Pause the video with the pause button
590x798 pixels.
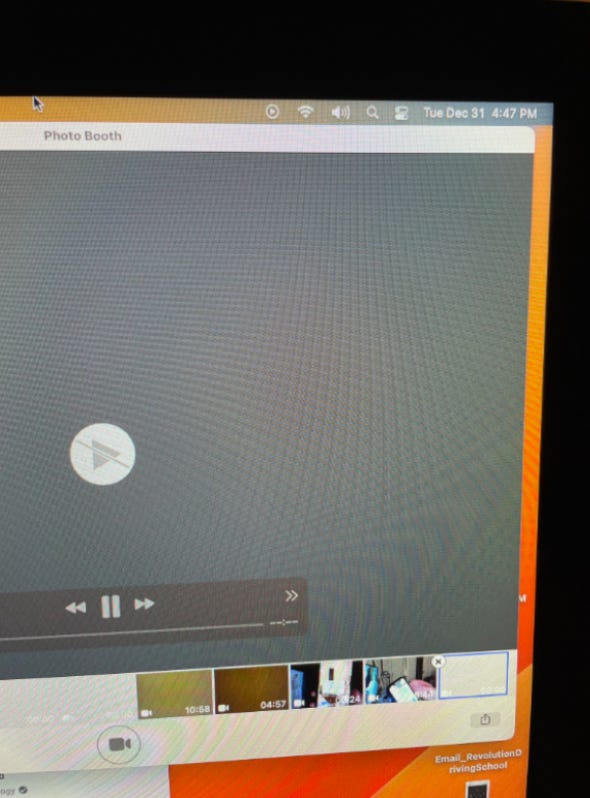[x=110, y=606]
